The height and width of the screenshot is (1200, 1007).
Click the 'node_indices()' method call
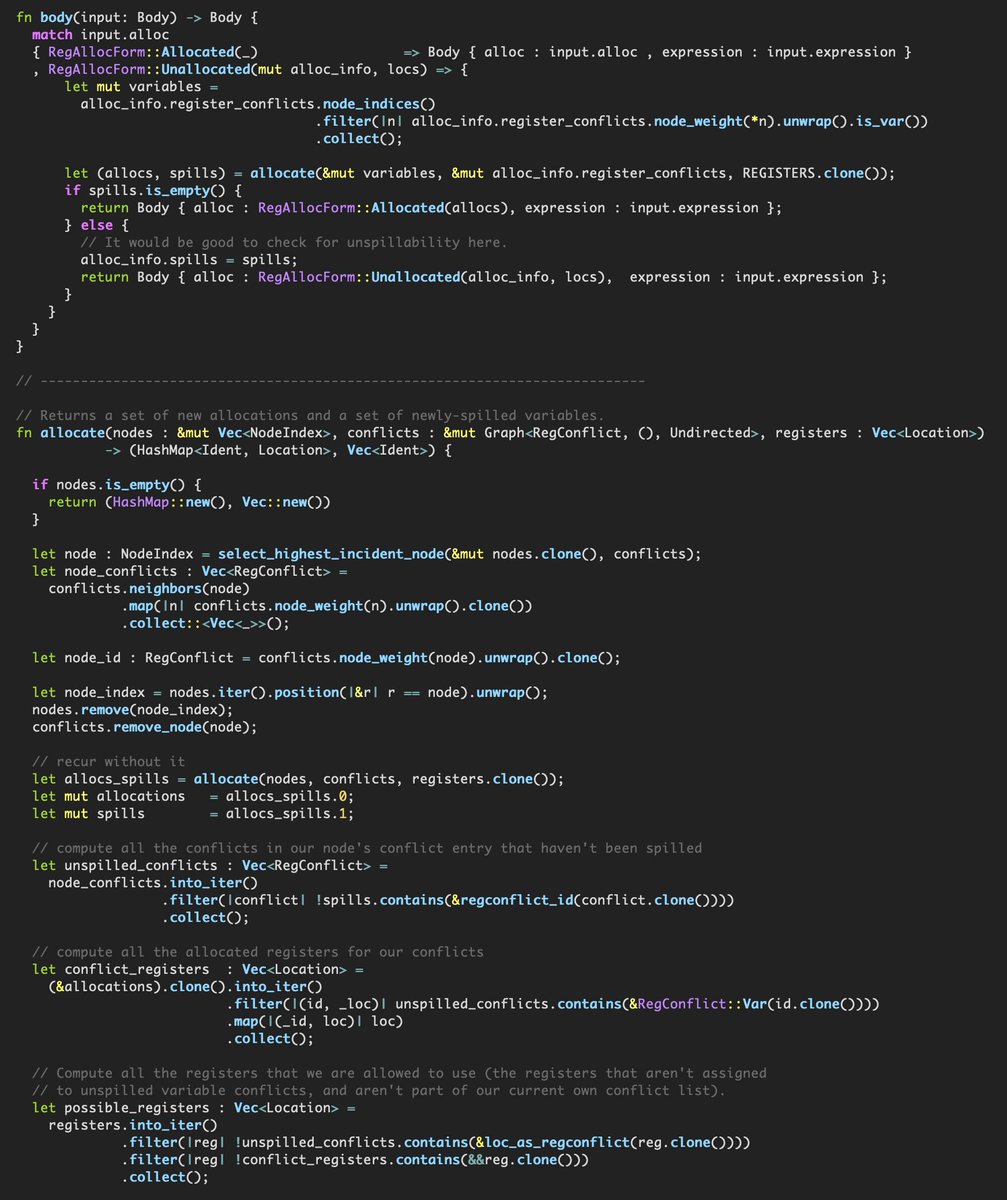[379, 104]
